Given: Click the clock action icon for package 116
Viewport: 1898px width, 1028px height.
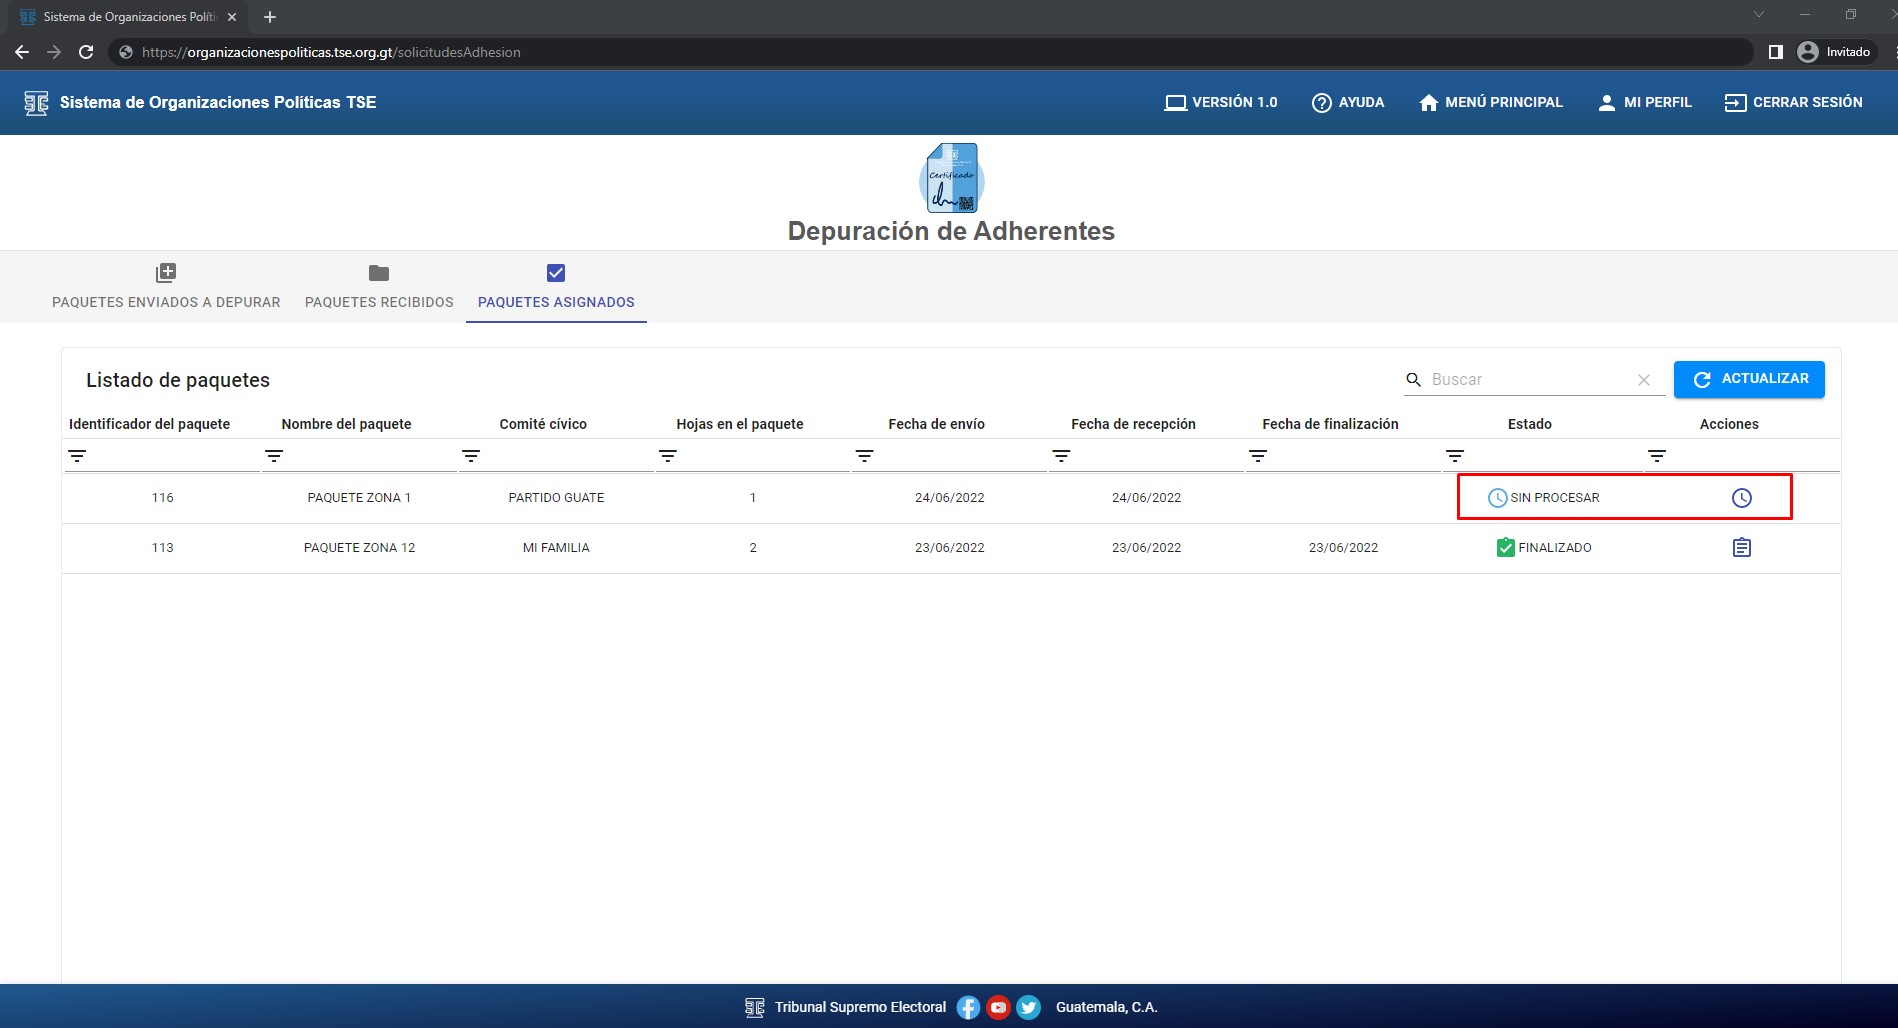Looking at the screenshot, I should tap(1741, 498).
